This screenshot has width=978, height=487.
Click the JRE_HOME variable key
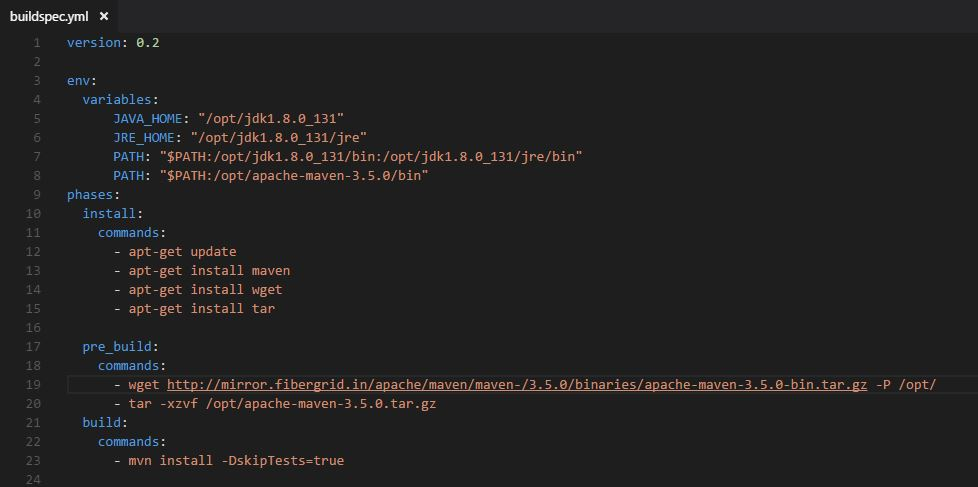(144, 138)
